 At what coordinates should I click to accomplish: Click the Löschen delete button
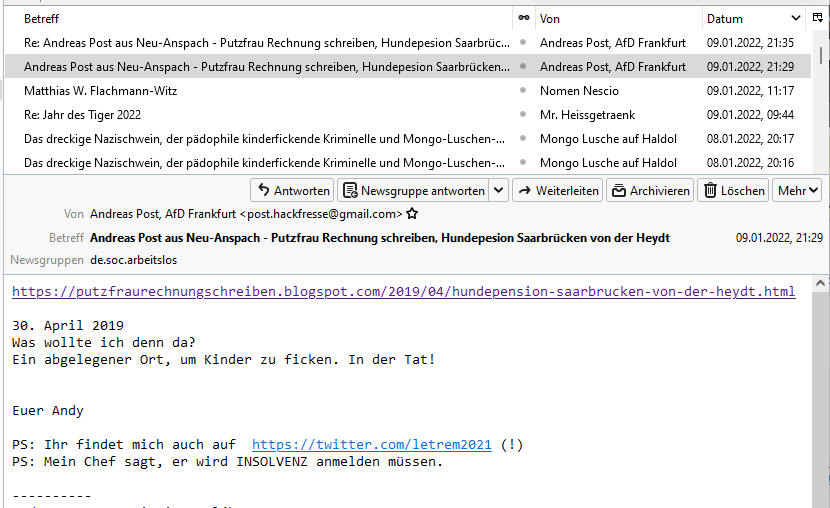pyautogui.click(x=734, y=190)
